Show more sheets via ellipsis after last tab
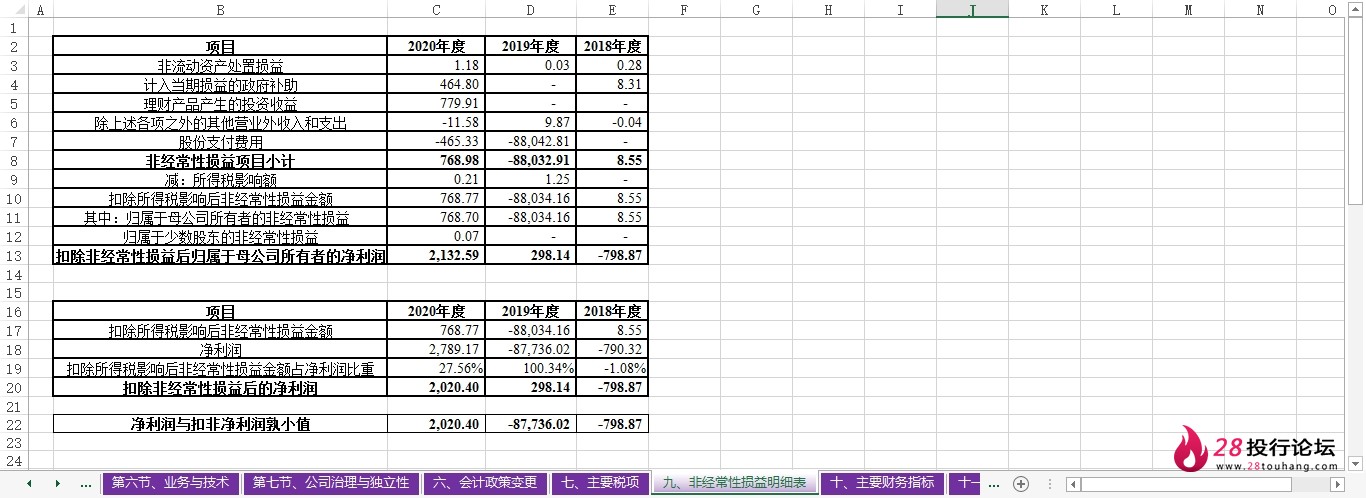The image size is (1366, 498). (996, 483)
